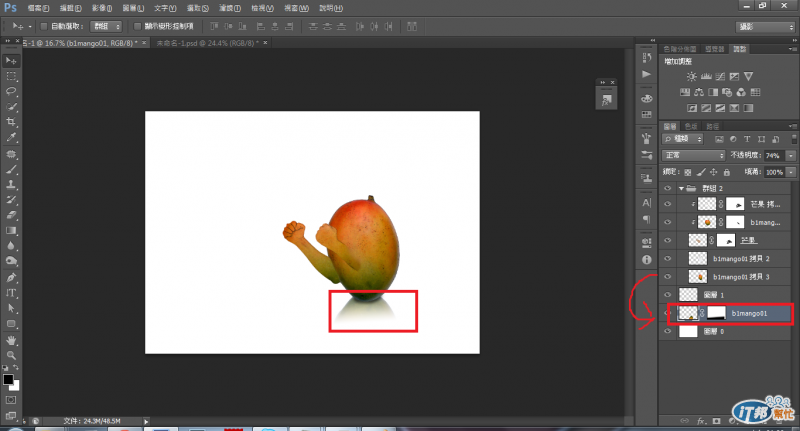The height and width of the screenshot is (431, 800).
Task: Enable the 顯示變形控制項 checkbox
Action: pyautogui.click(x=137, y=27)
